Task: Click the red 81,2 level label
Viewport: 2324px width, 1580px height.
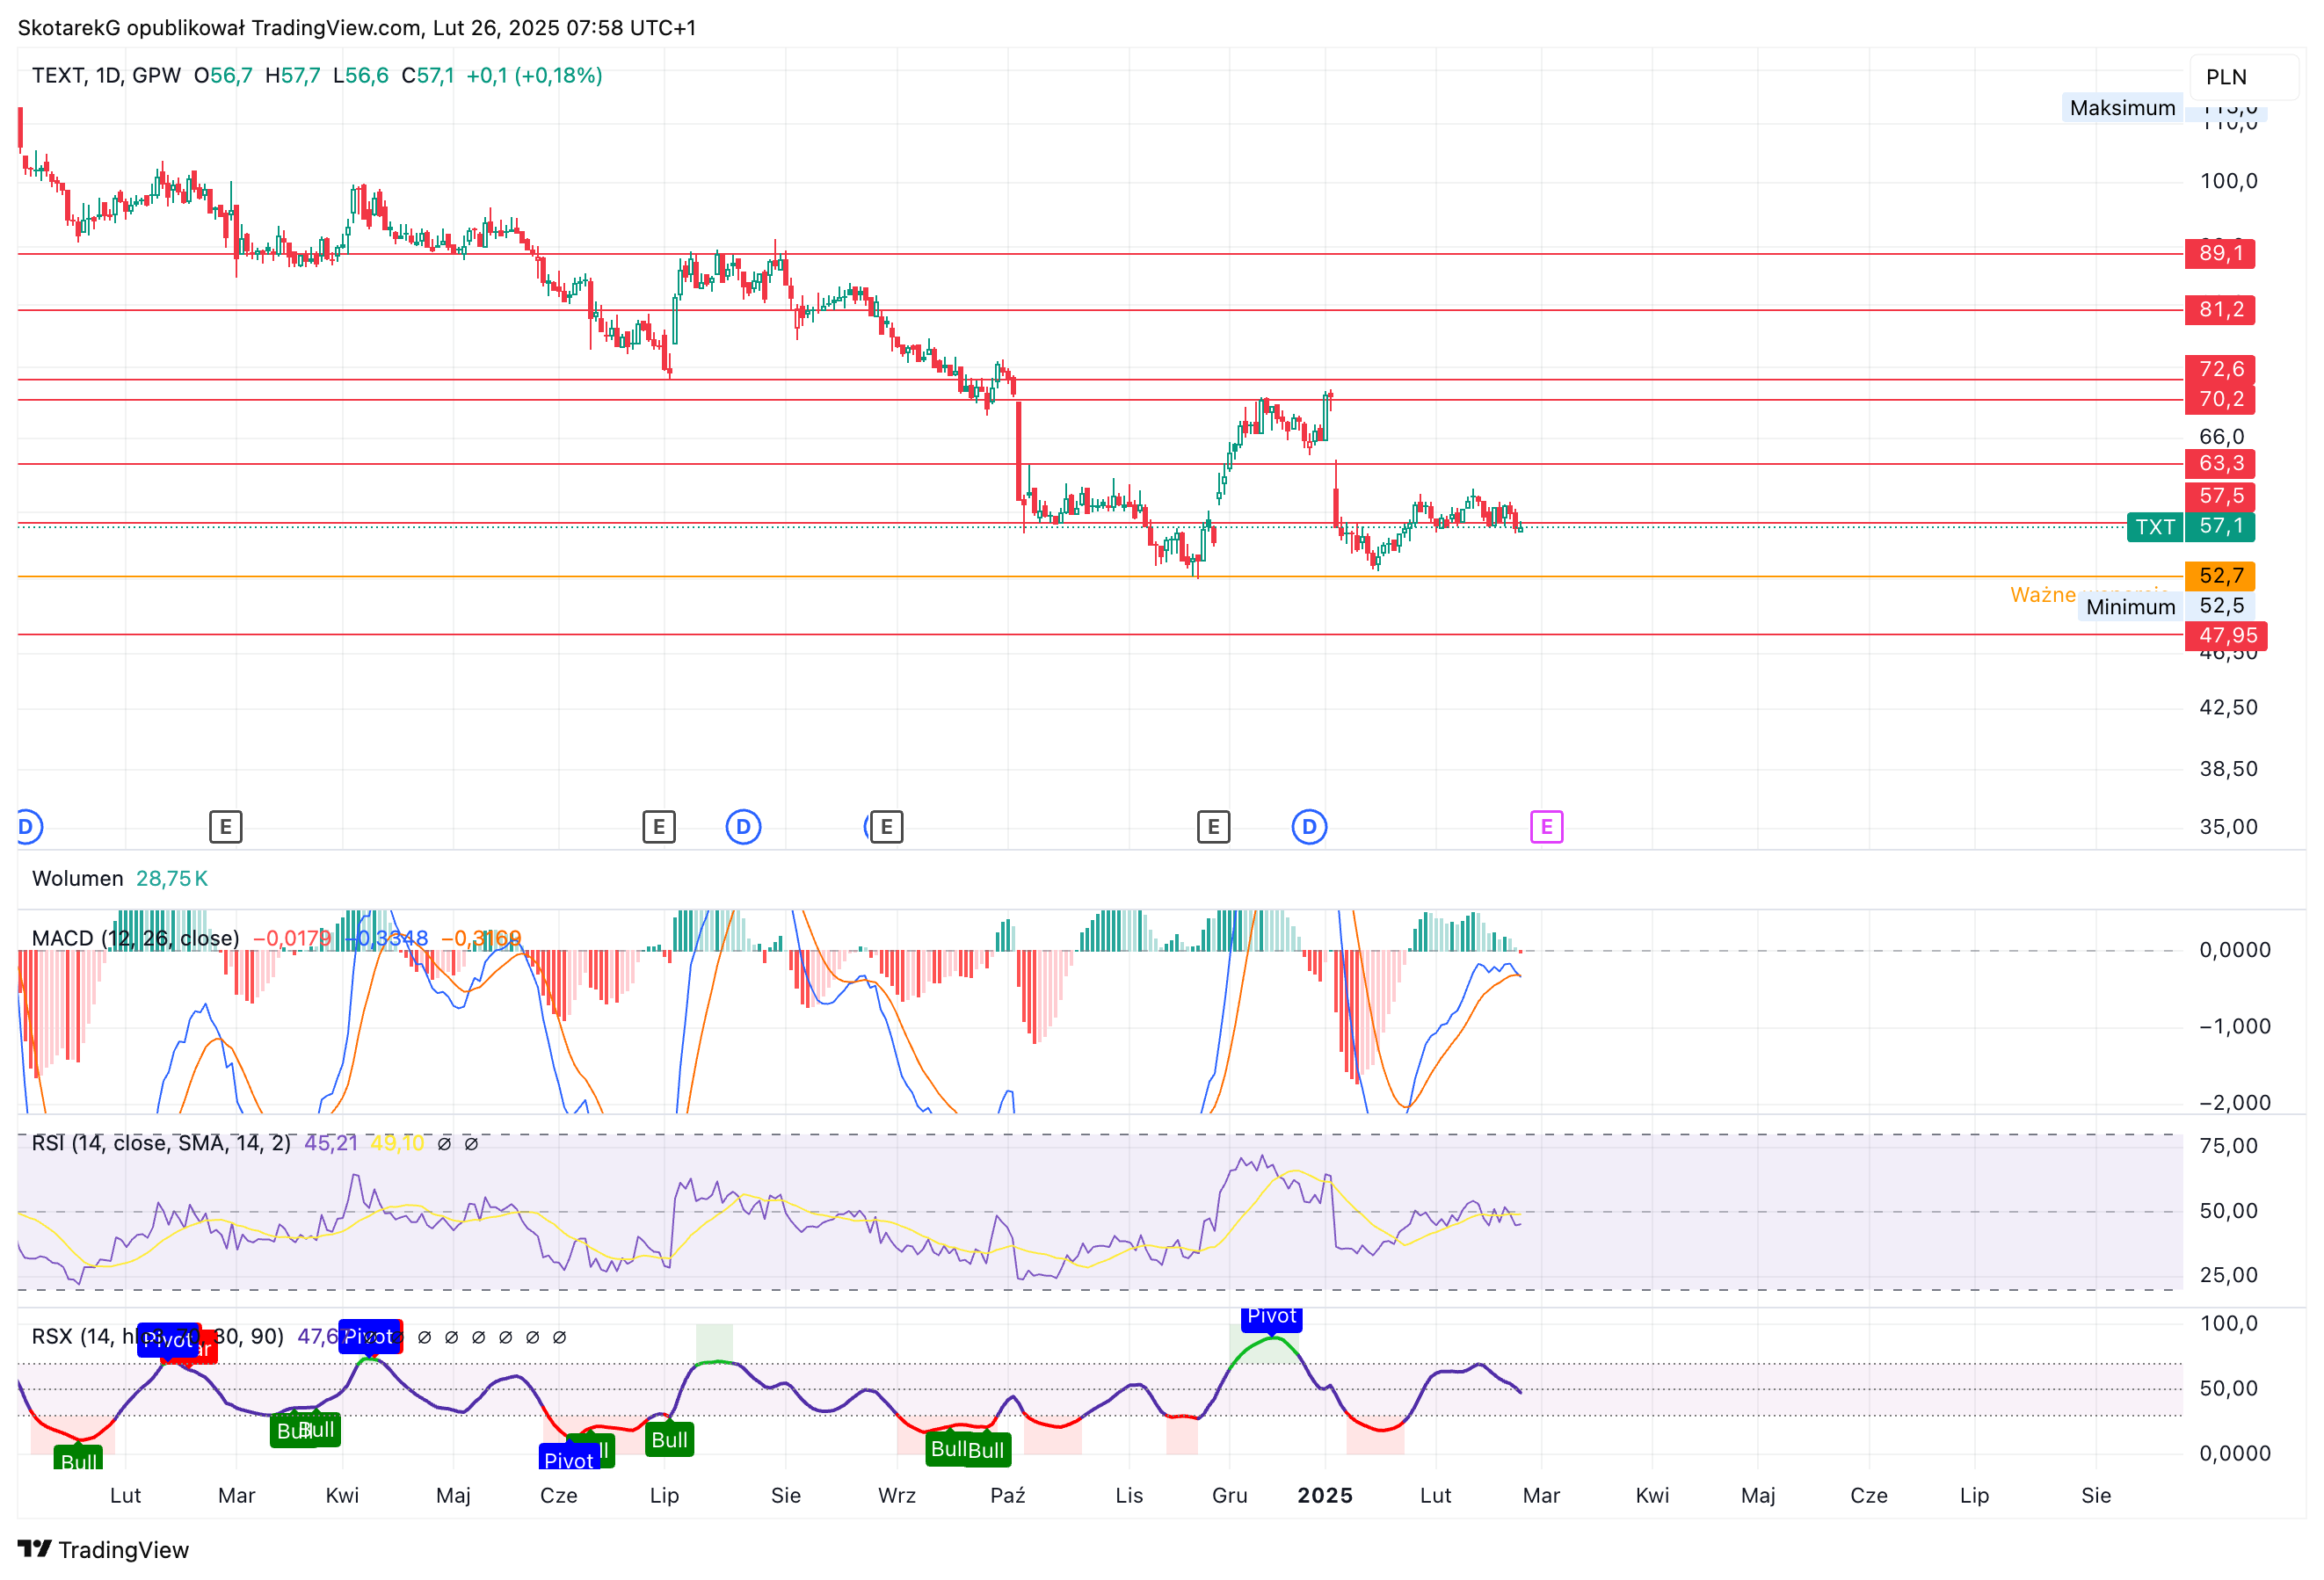Action: click(x=2219, y=309)
